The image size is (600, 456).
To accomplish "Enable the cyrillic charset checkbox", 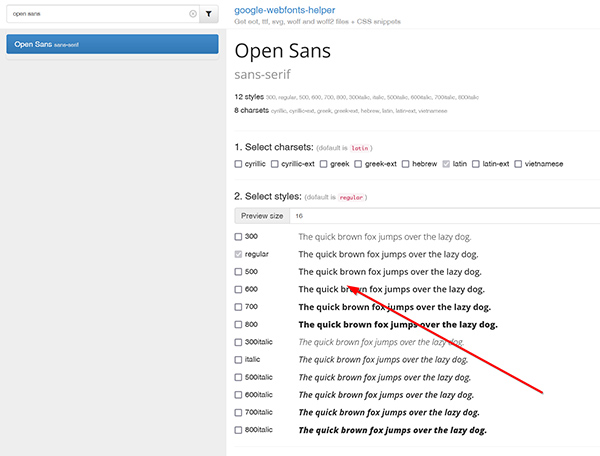I will (x=238, y=164).
